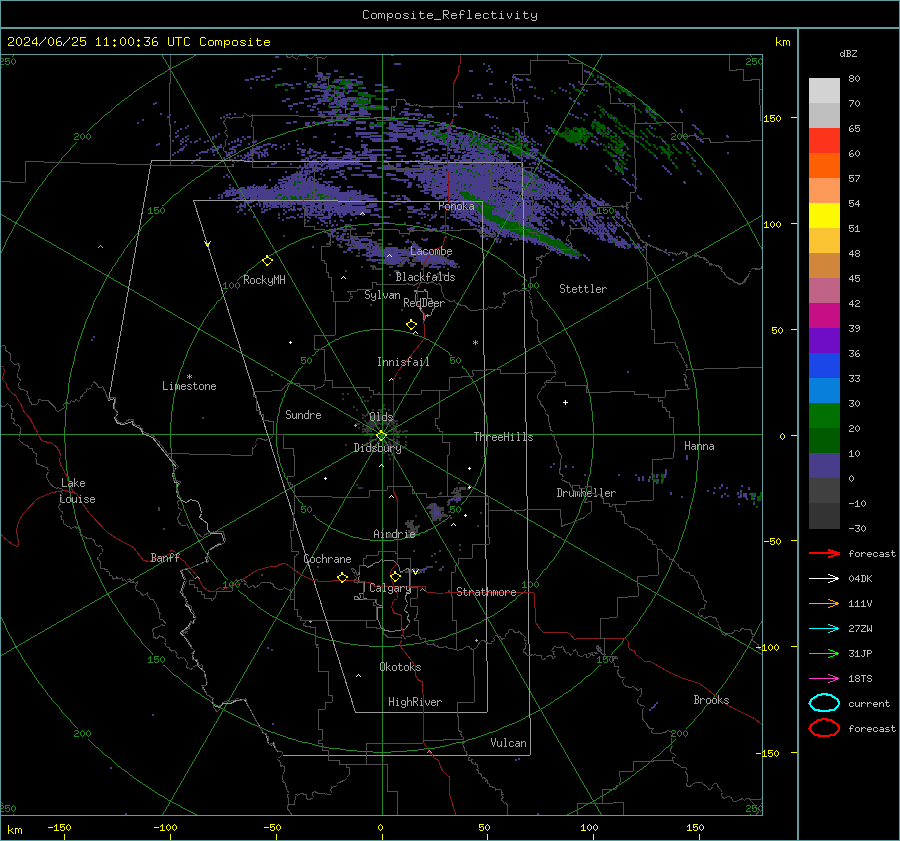The image size is (900, 841).
Task: Click the Sundre label
Action: click(303, 415)
